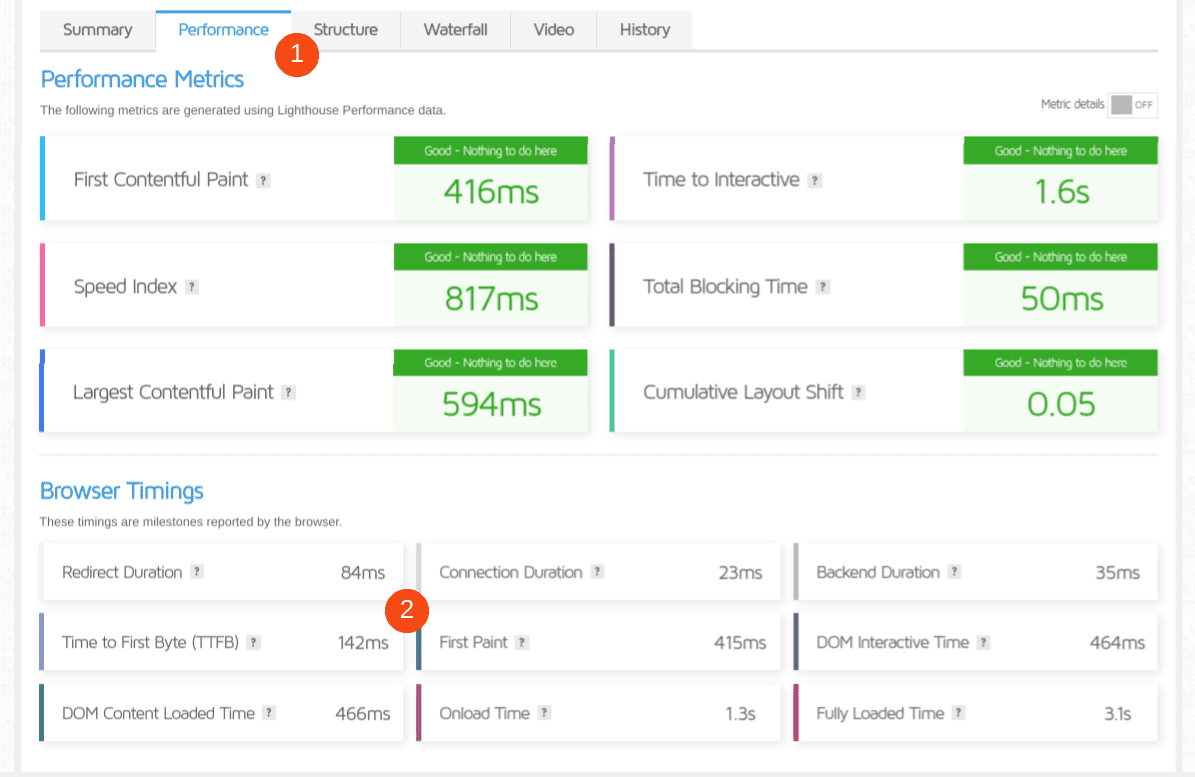Click the Onload Time question mark icon
Viewport: 1195px width, 777px height.
pos(543,712)
